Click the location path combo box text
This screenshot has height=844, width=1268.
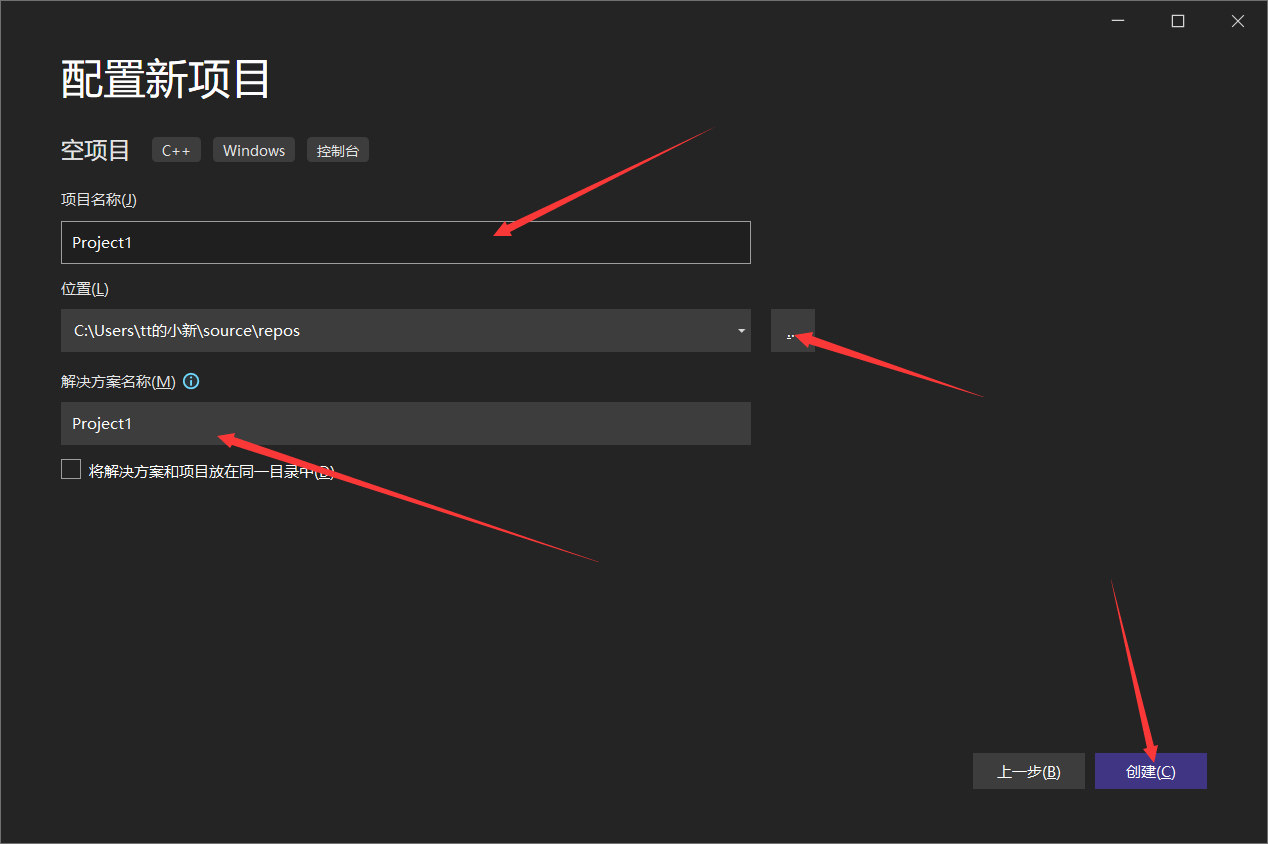(x=187, y=330)
